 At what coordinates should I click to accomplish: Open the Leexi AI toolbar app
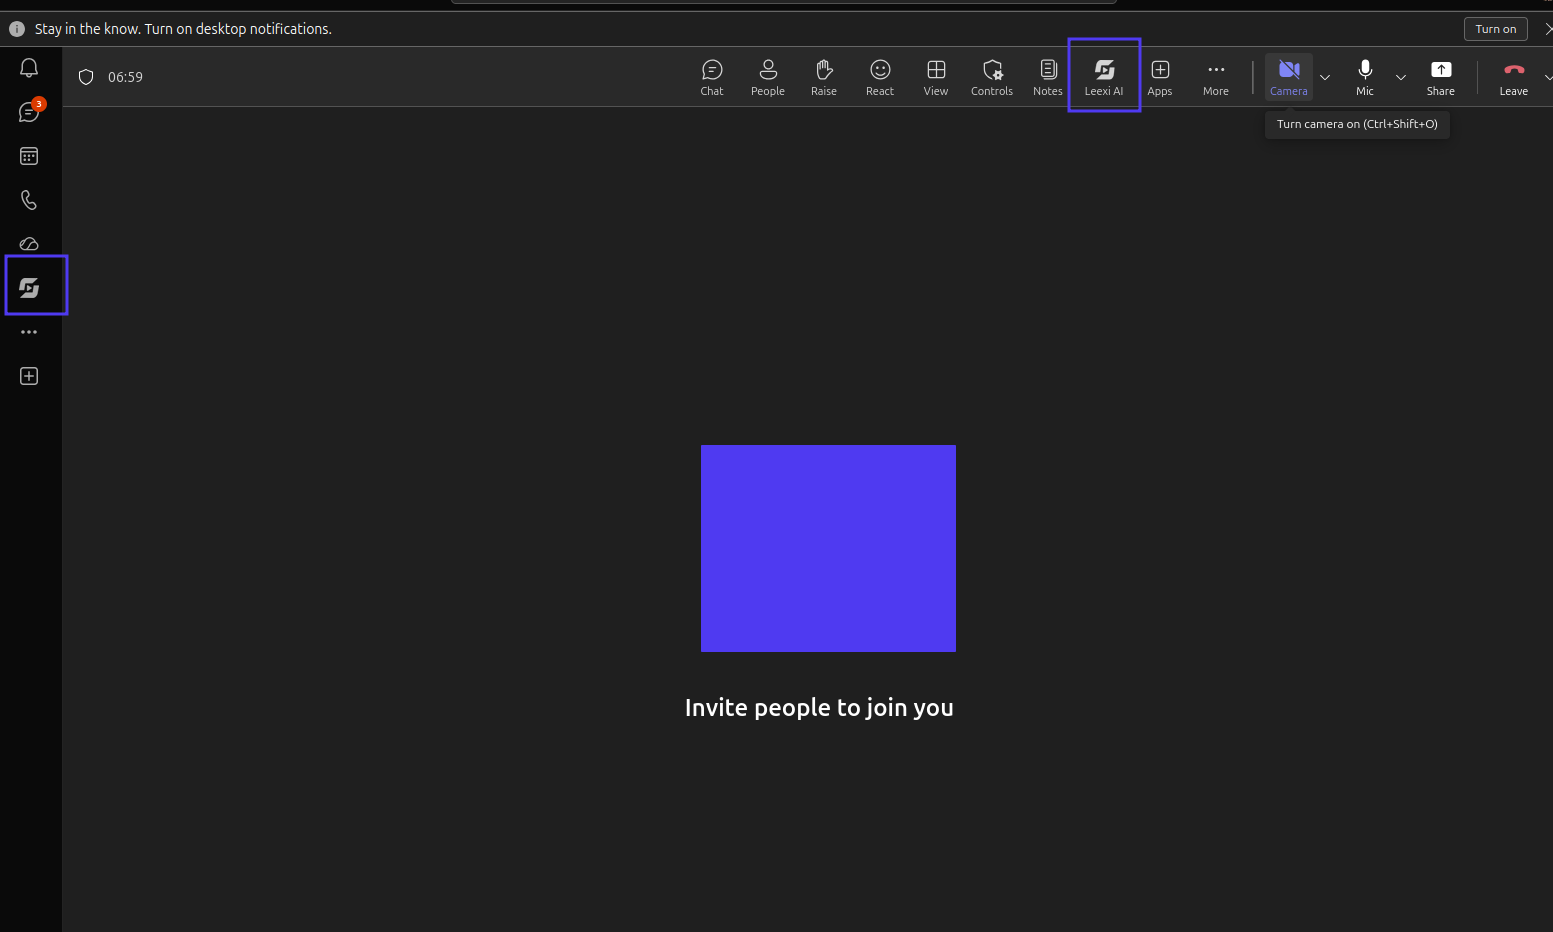1104,77
